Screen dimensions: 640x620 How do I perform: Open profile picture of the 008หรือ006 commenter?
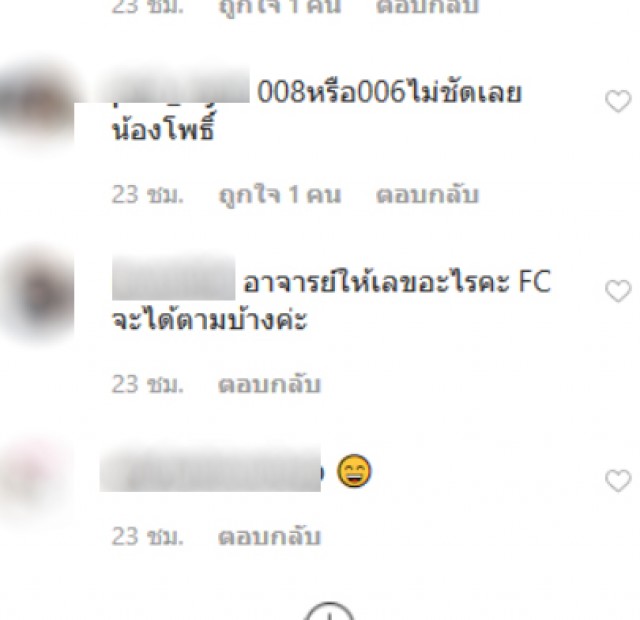tap(38, 105)
